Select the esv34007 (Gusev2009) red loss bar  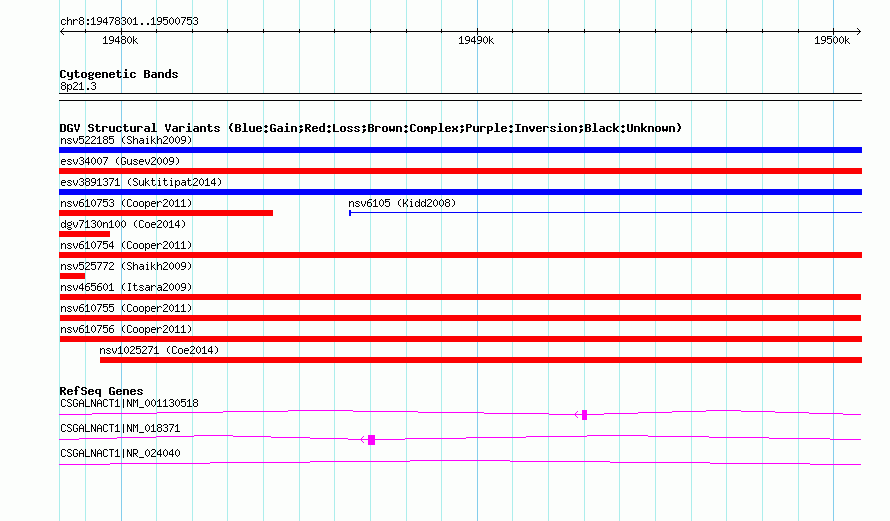(x=460, y=171)
